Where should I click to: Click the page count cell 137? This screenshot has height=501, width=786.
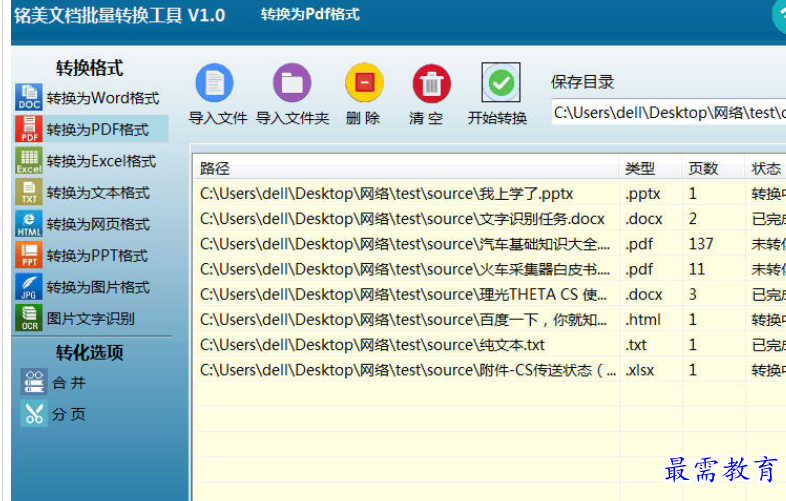click(701, 244)
